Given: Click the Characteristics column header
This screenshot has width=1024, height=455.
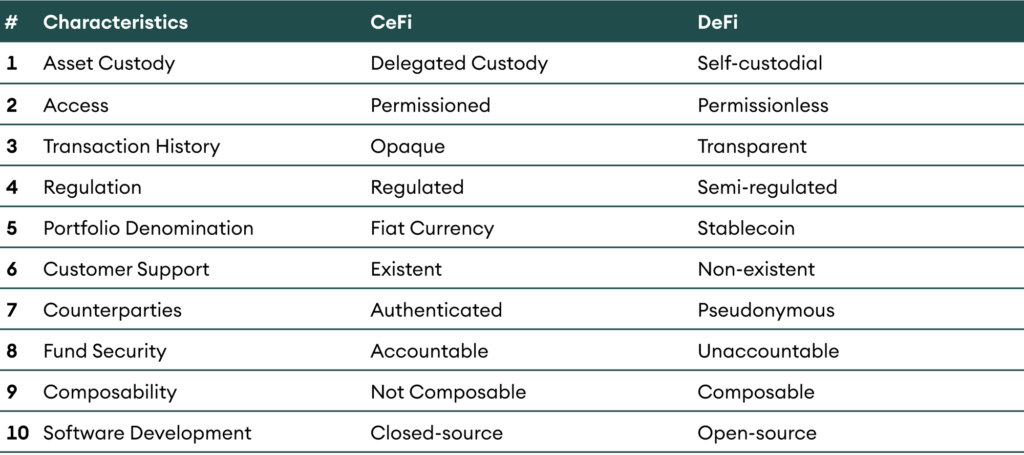Looking at the screenshot, I should point(115,22).
